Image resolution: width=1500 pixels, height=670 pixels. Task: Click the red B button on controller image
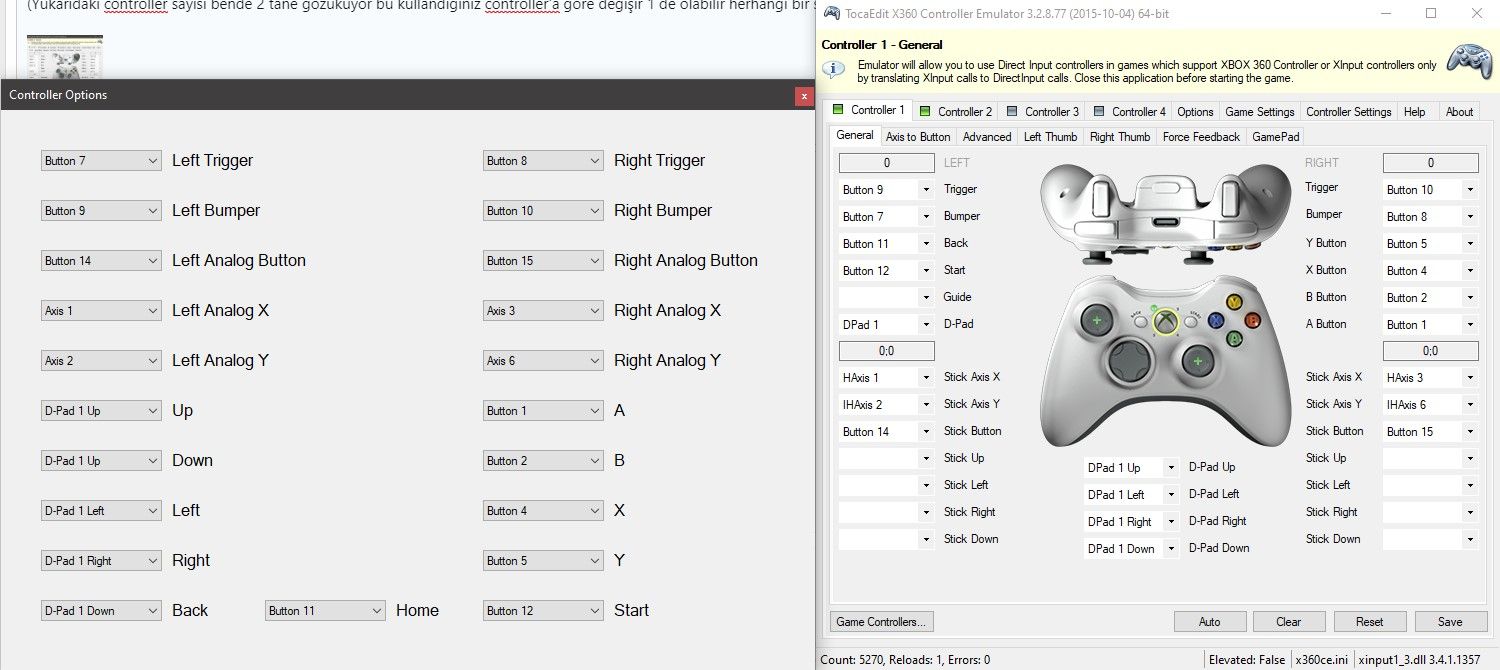[1251, 320]
